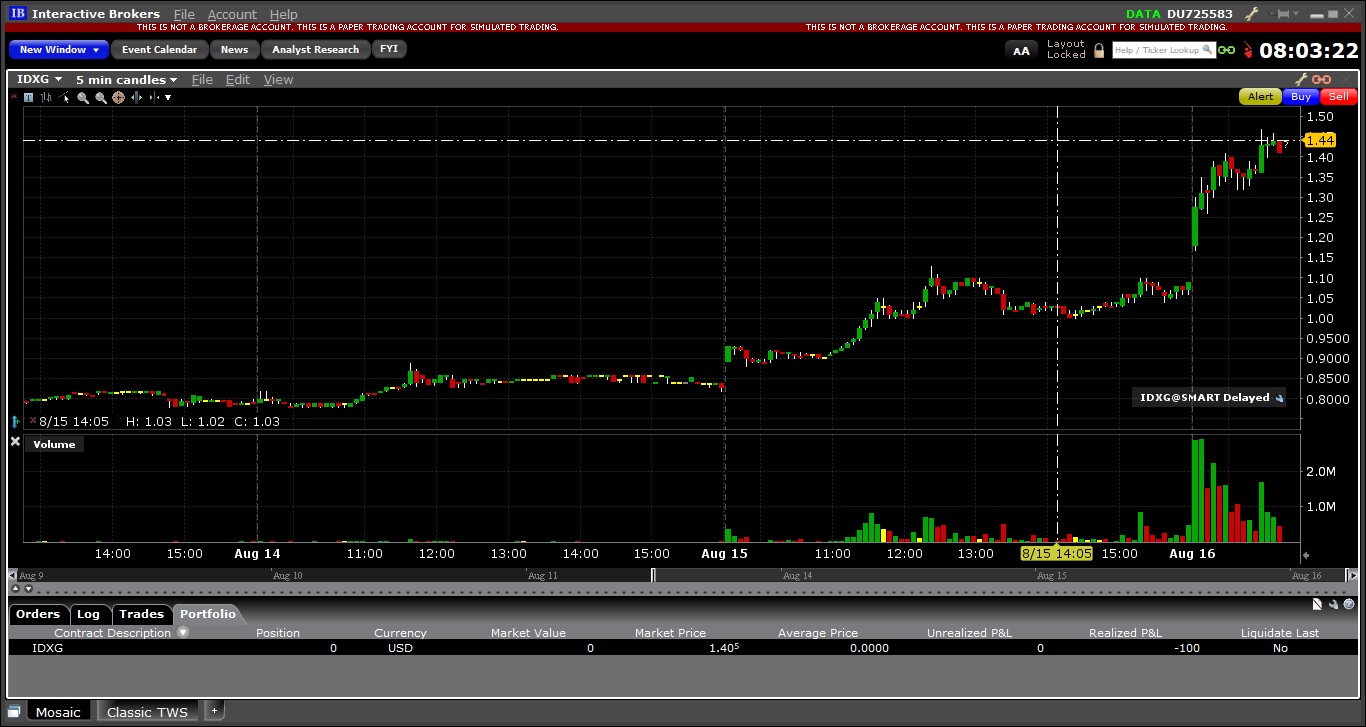
Task: Open the chart's wrench configuration icon
Action: point(1301,79)
